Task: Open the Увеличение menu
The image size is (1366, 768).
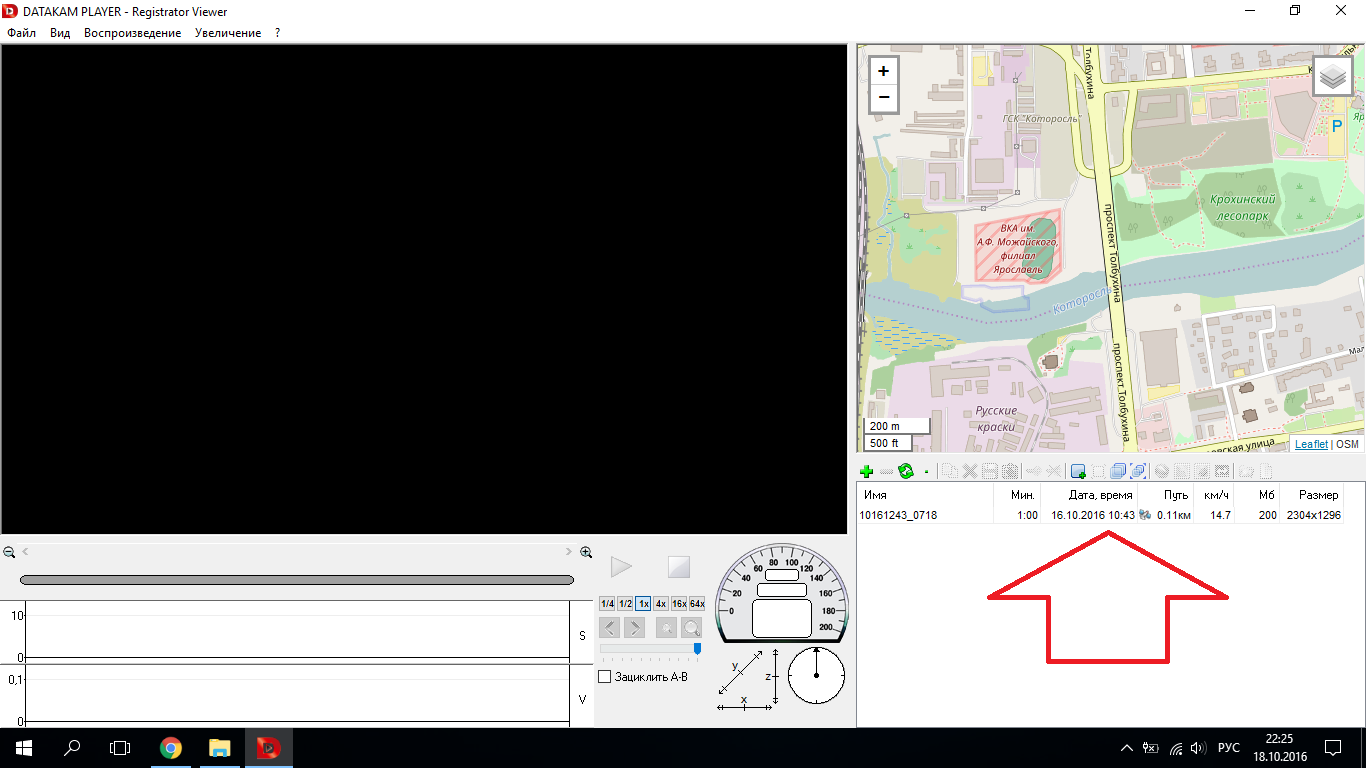Action: point(228,33)
